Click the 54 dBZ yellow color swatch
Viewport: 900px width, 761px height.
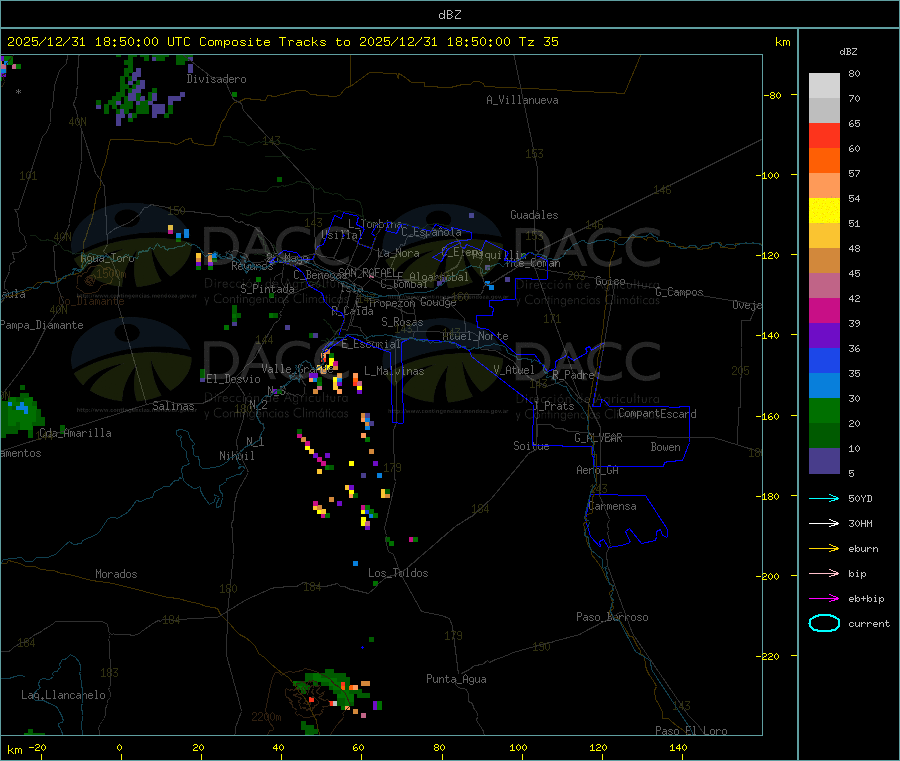coord(824,211)
